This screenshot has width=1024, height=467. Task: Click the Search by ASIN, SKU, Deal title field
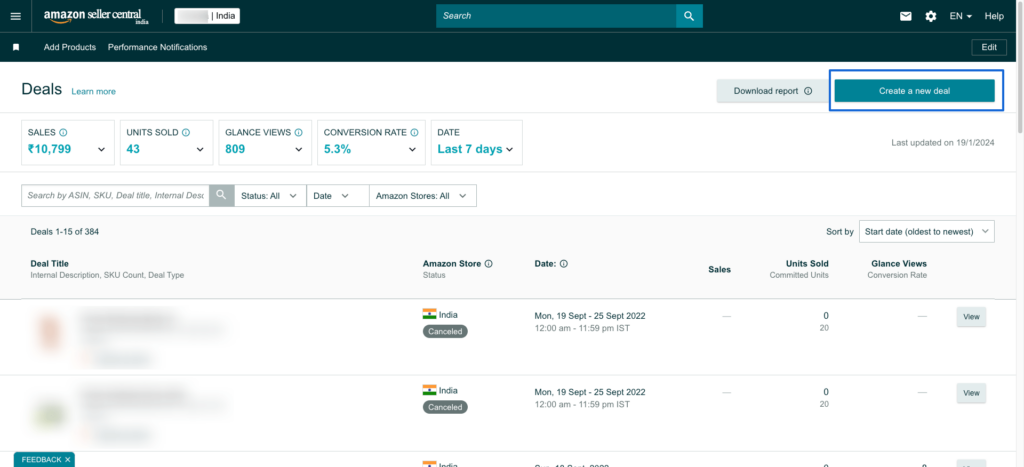click(116, 195)
